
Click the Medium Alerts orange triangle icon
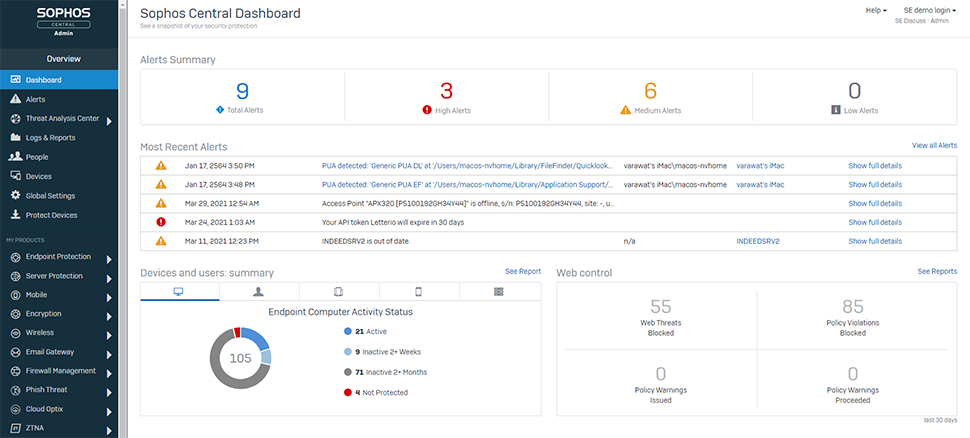pyautogui.click(x=626, y=111)
